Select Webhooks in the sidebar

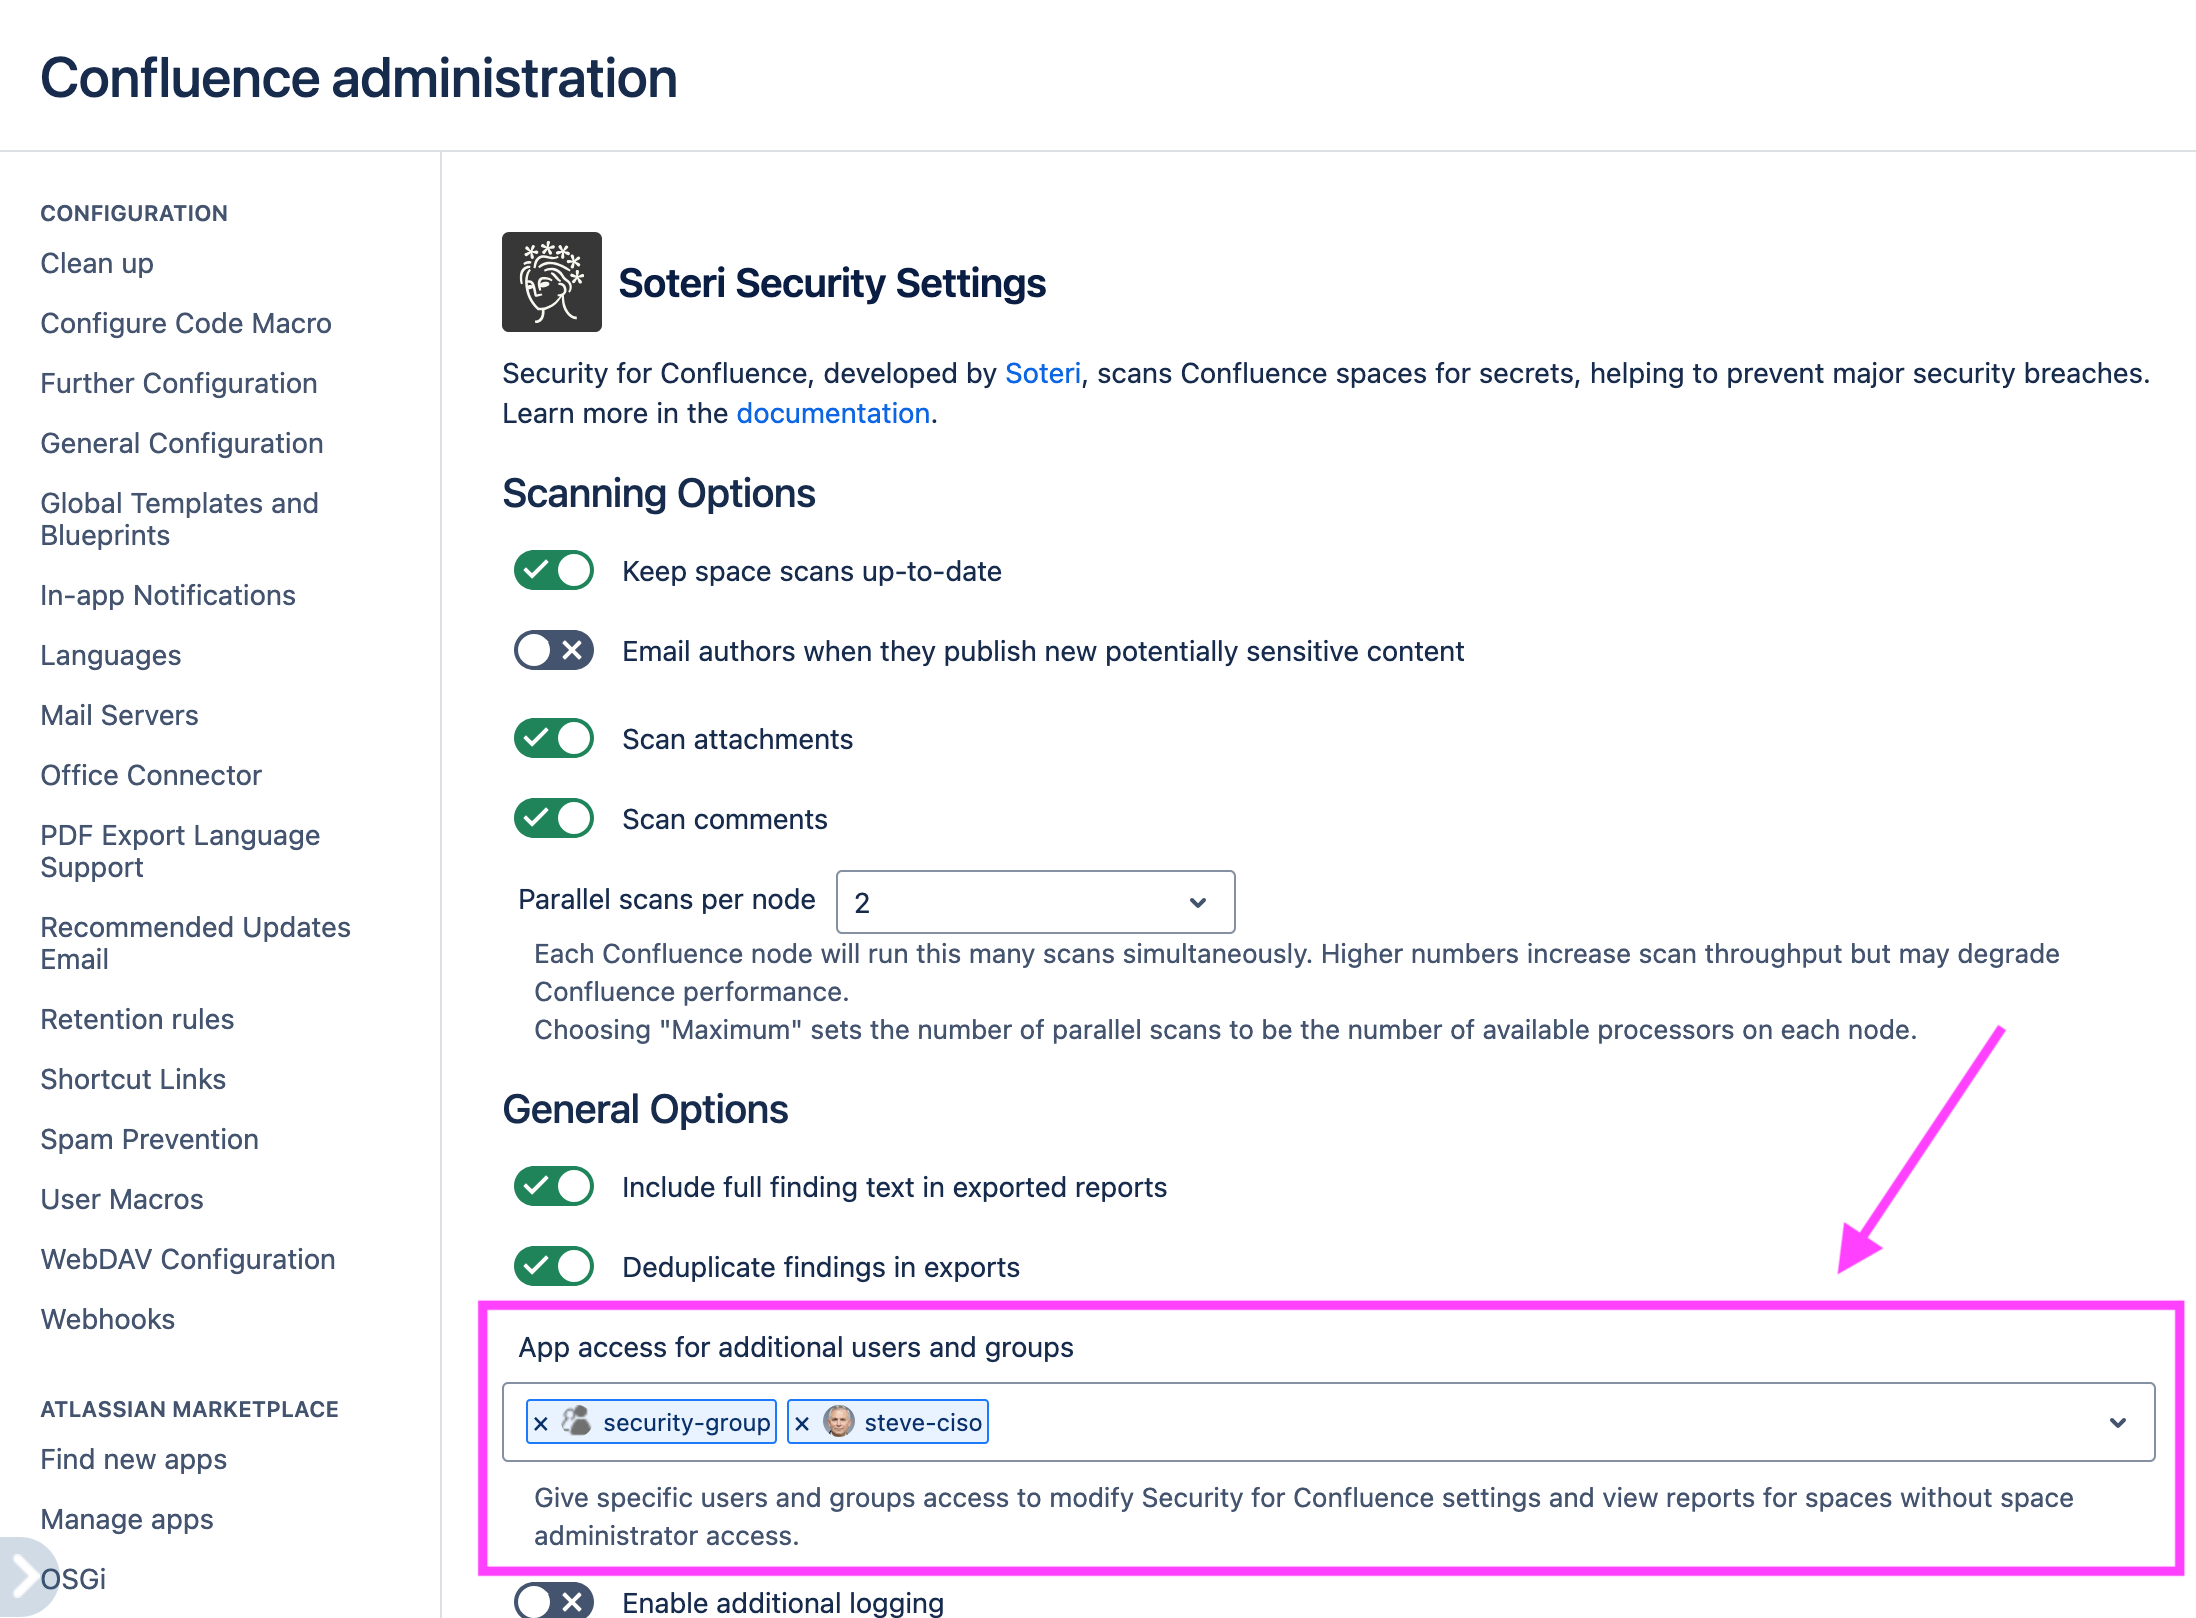(107, 1319)
